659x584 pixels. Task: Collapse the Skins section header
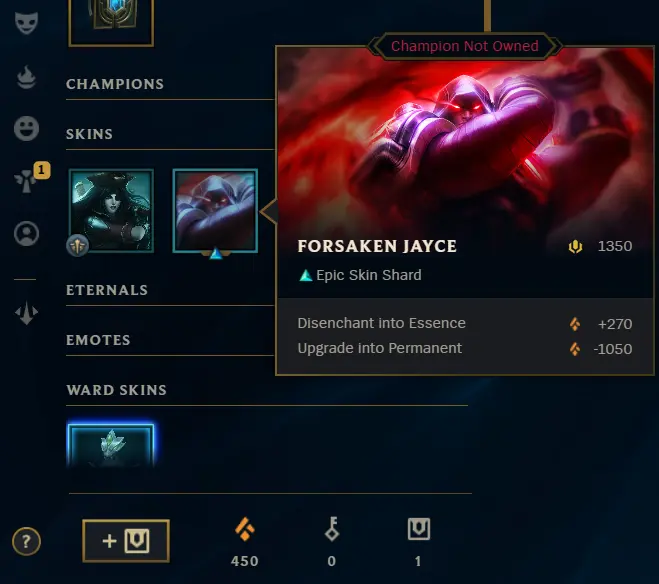(89, 134)
